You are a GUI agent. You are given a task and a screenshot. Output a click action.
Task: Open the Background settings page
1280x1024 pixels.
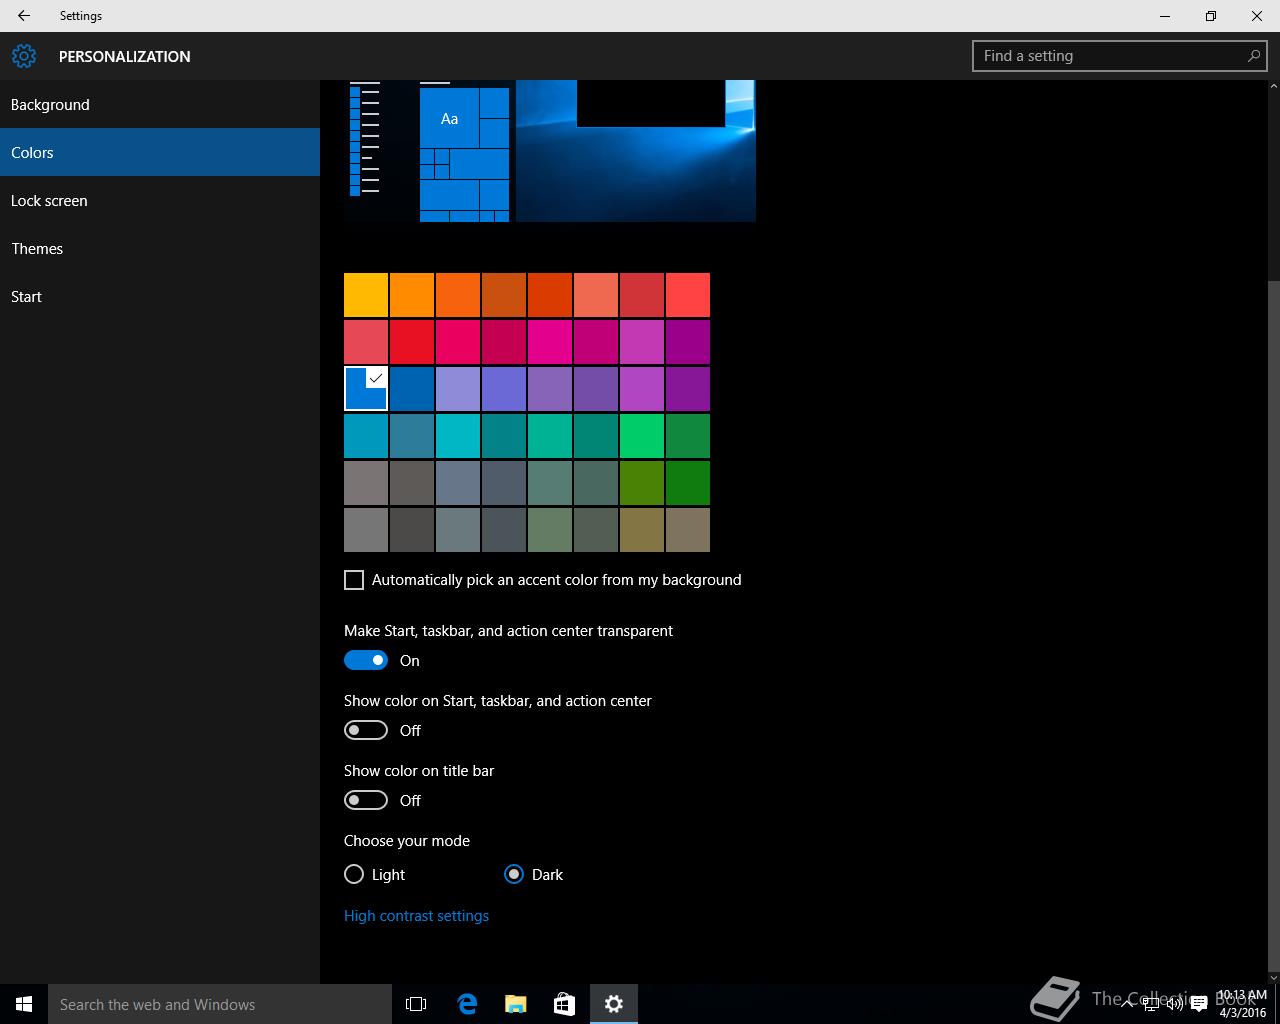pyautogui.click(x=160, y=104)
